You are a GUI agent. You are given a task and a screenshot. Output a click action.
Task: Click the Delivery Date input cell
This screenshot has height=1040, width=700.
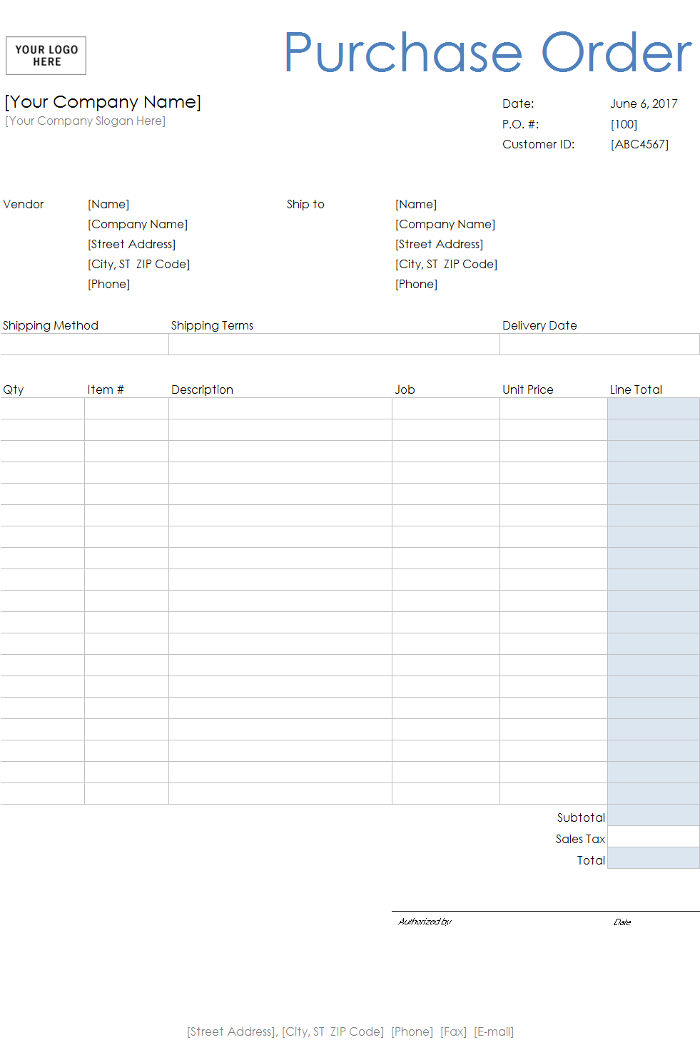599,344
